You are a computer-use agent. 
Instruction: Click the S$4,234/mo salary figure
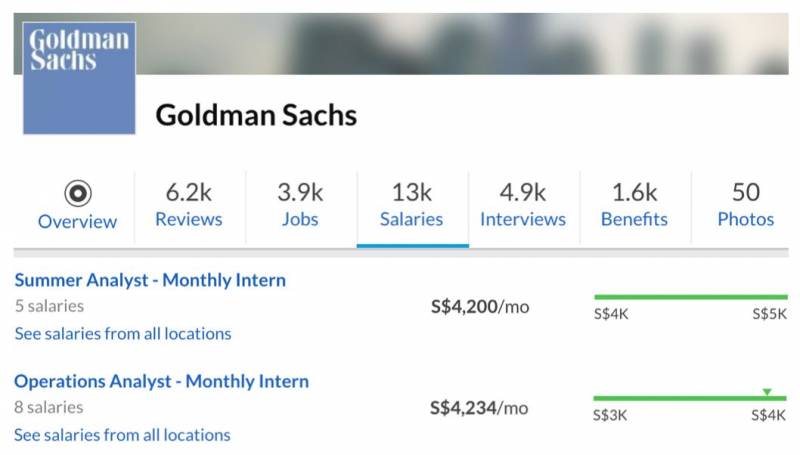(x=479, y=407)
